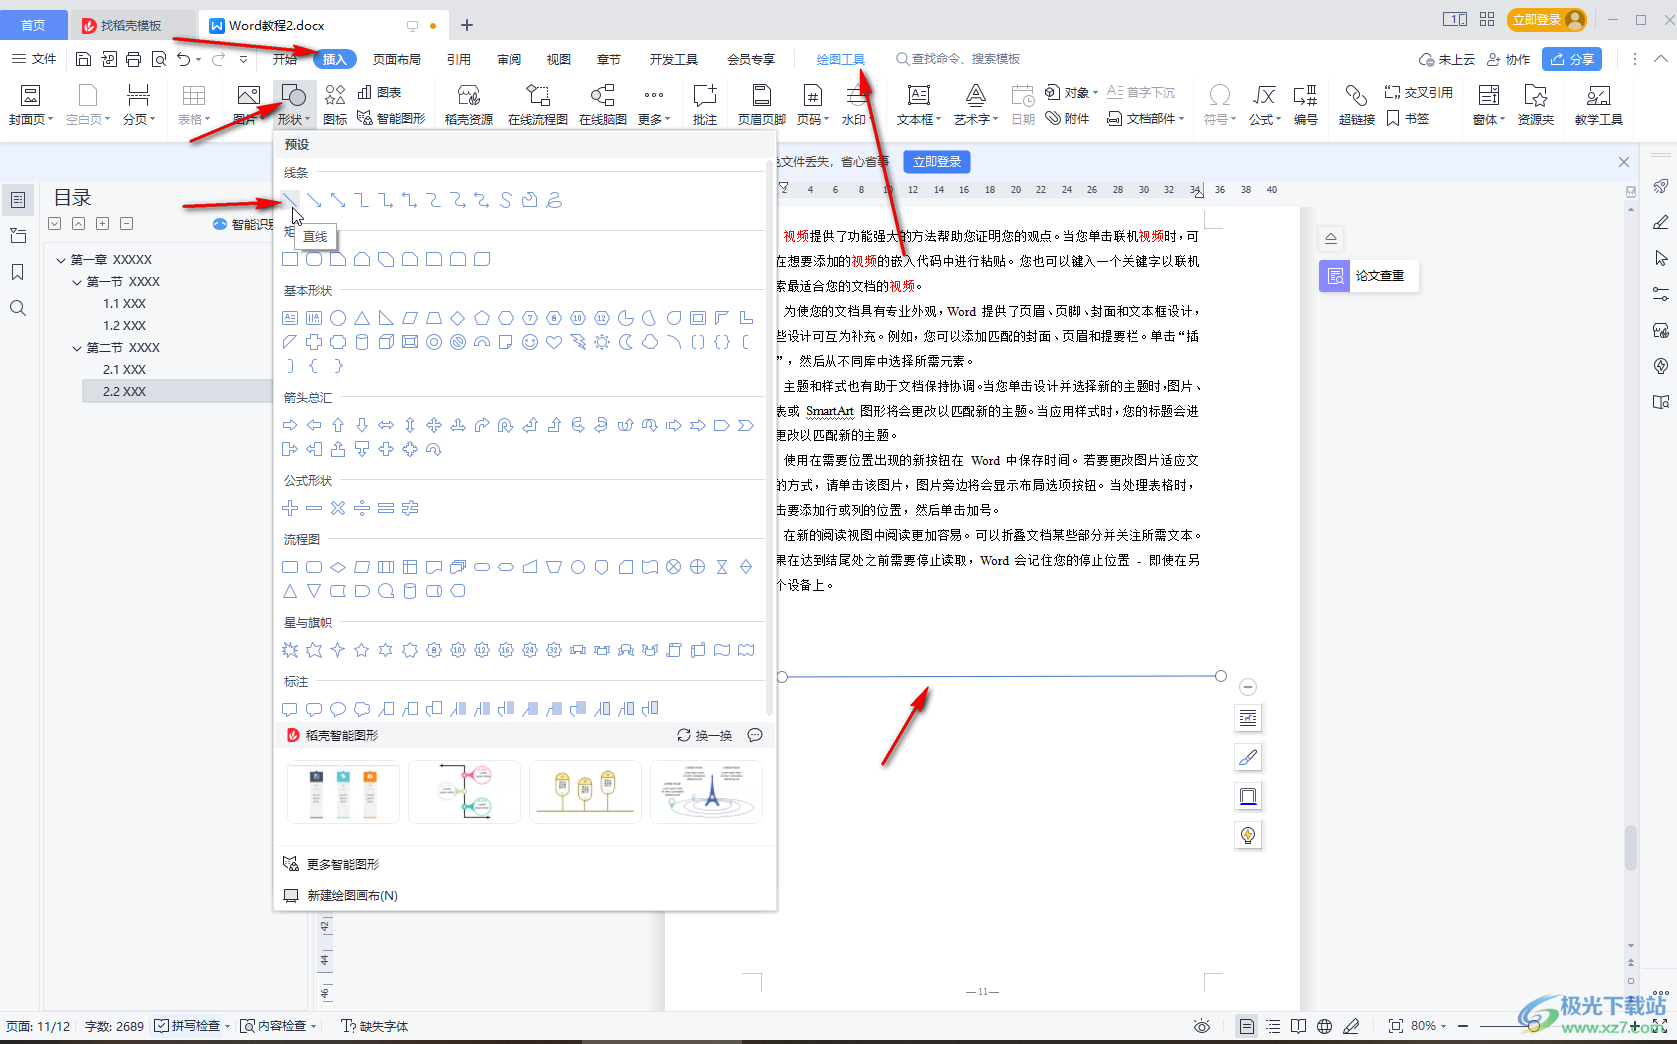Screen dimensions: 1677x1044
Task: Adjust the zoom slider handle
Action: coord(1534,1026)
